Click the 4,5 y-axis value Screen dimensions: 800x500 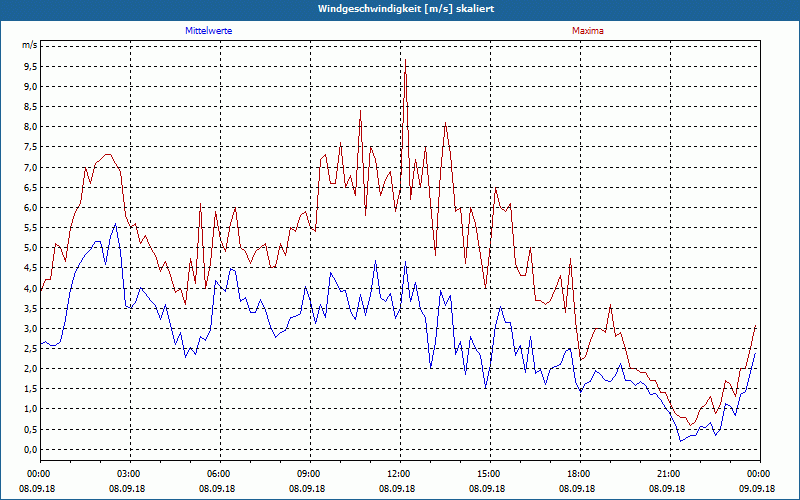tap(30, 268)
